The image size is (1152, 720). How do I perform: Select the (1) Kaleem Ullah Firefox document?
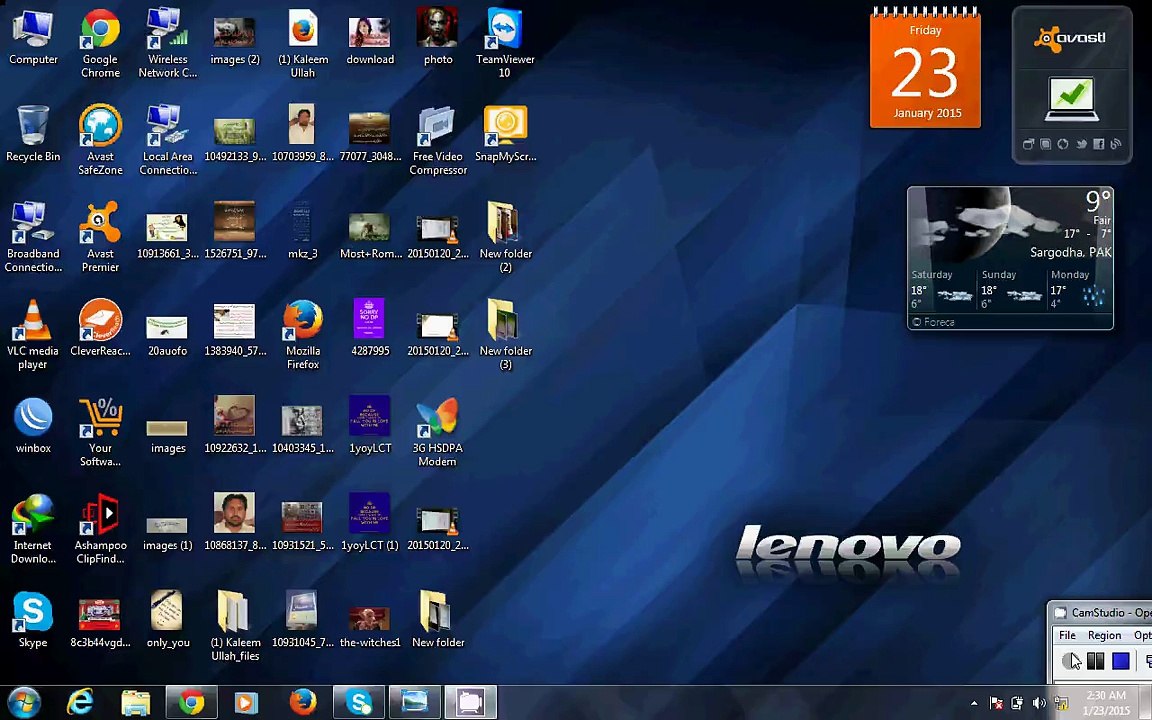click(x=303, y=44)
